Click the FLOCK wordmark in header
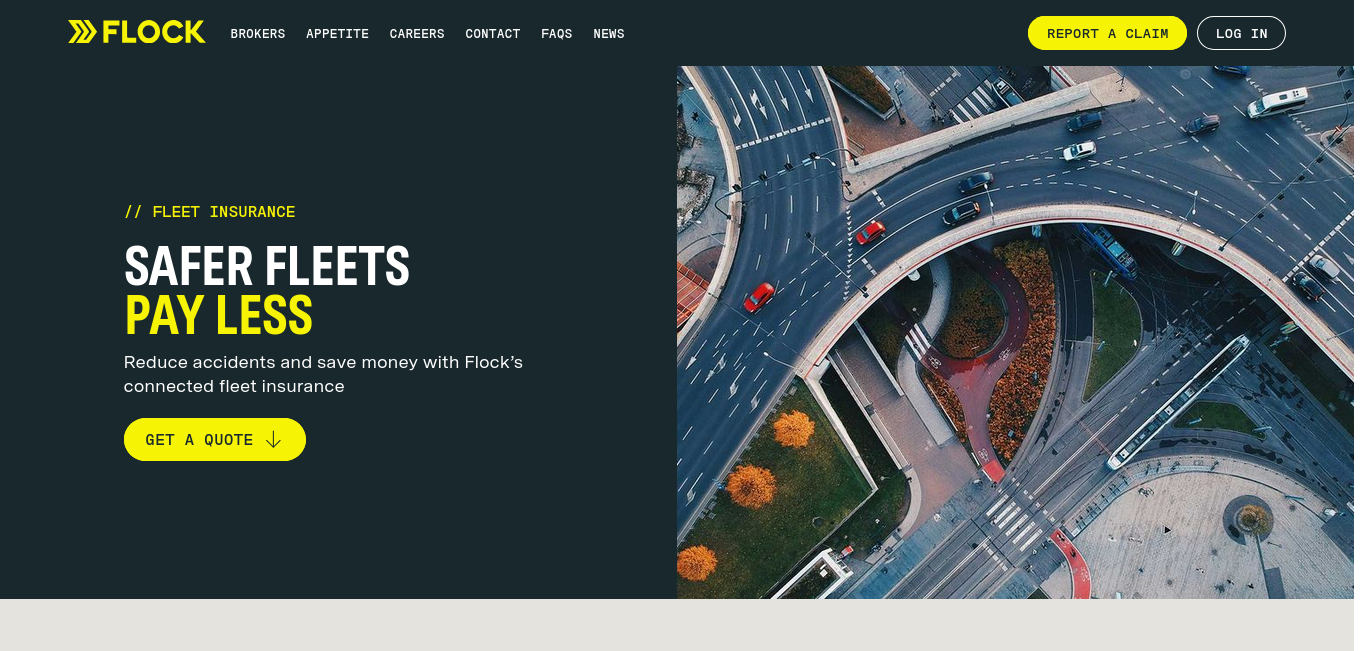 [x=154, y=32]
